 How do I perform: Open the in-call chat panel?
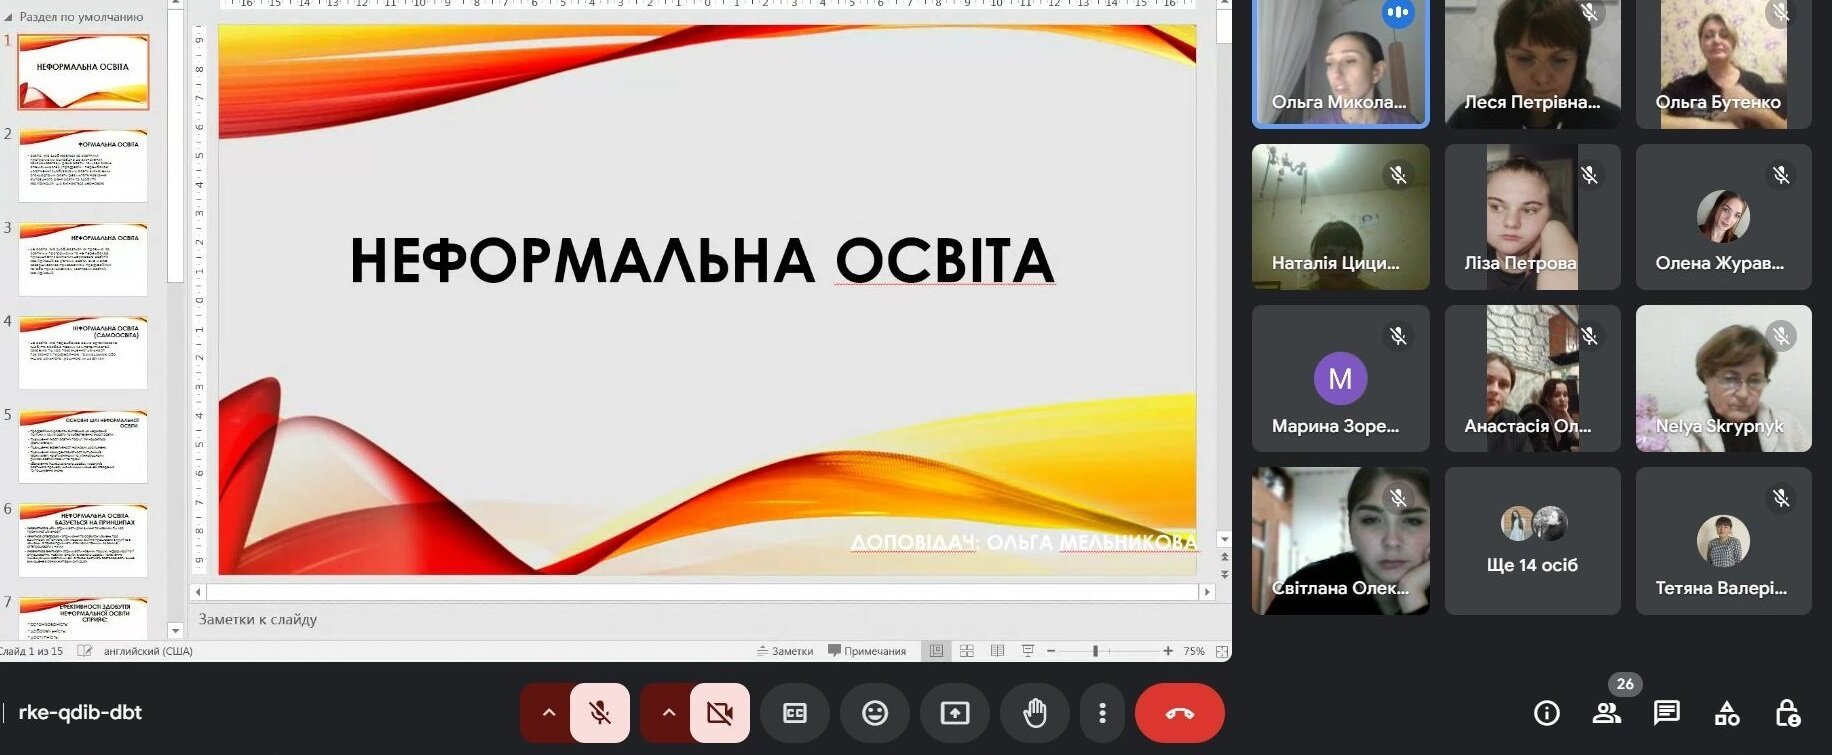click(1667, 713)
